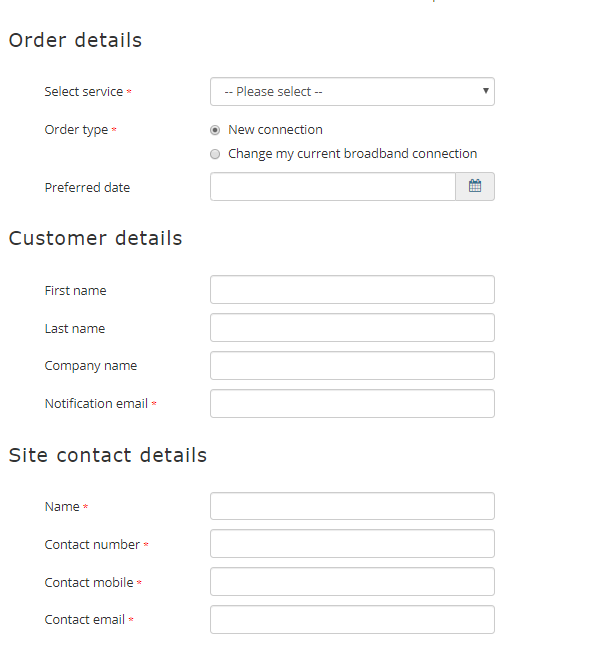This screenshot has height=649, width=591.
Task: Click into the Contact mobile field
Action: pyautogui.click(x=352, y=582)
